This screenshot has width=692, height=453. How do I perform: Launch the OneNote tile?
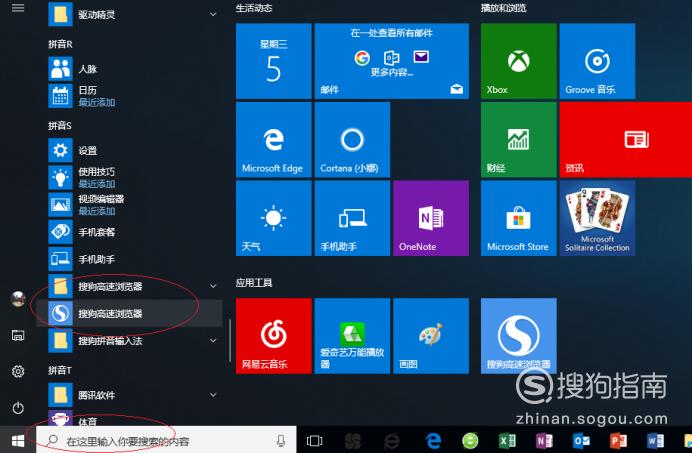coord(431,218)
